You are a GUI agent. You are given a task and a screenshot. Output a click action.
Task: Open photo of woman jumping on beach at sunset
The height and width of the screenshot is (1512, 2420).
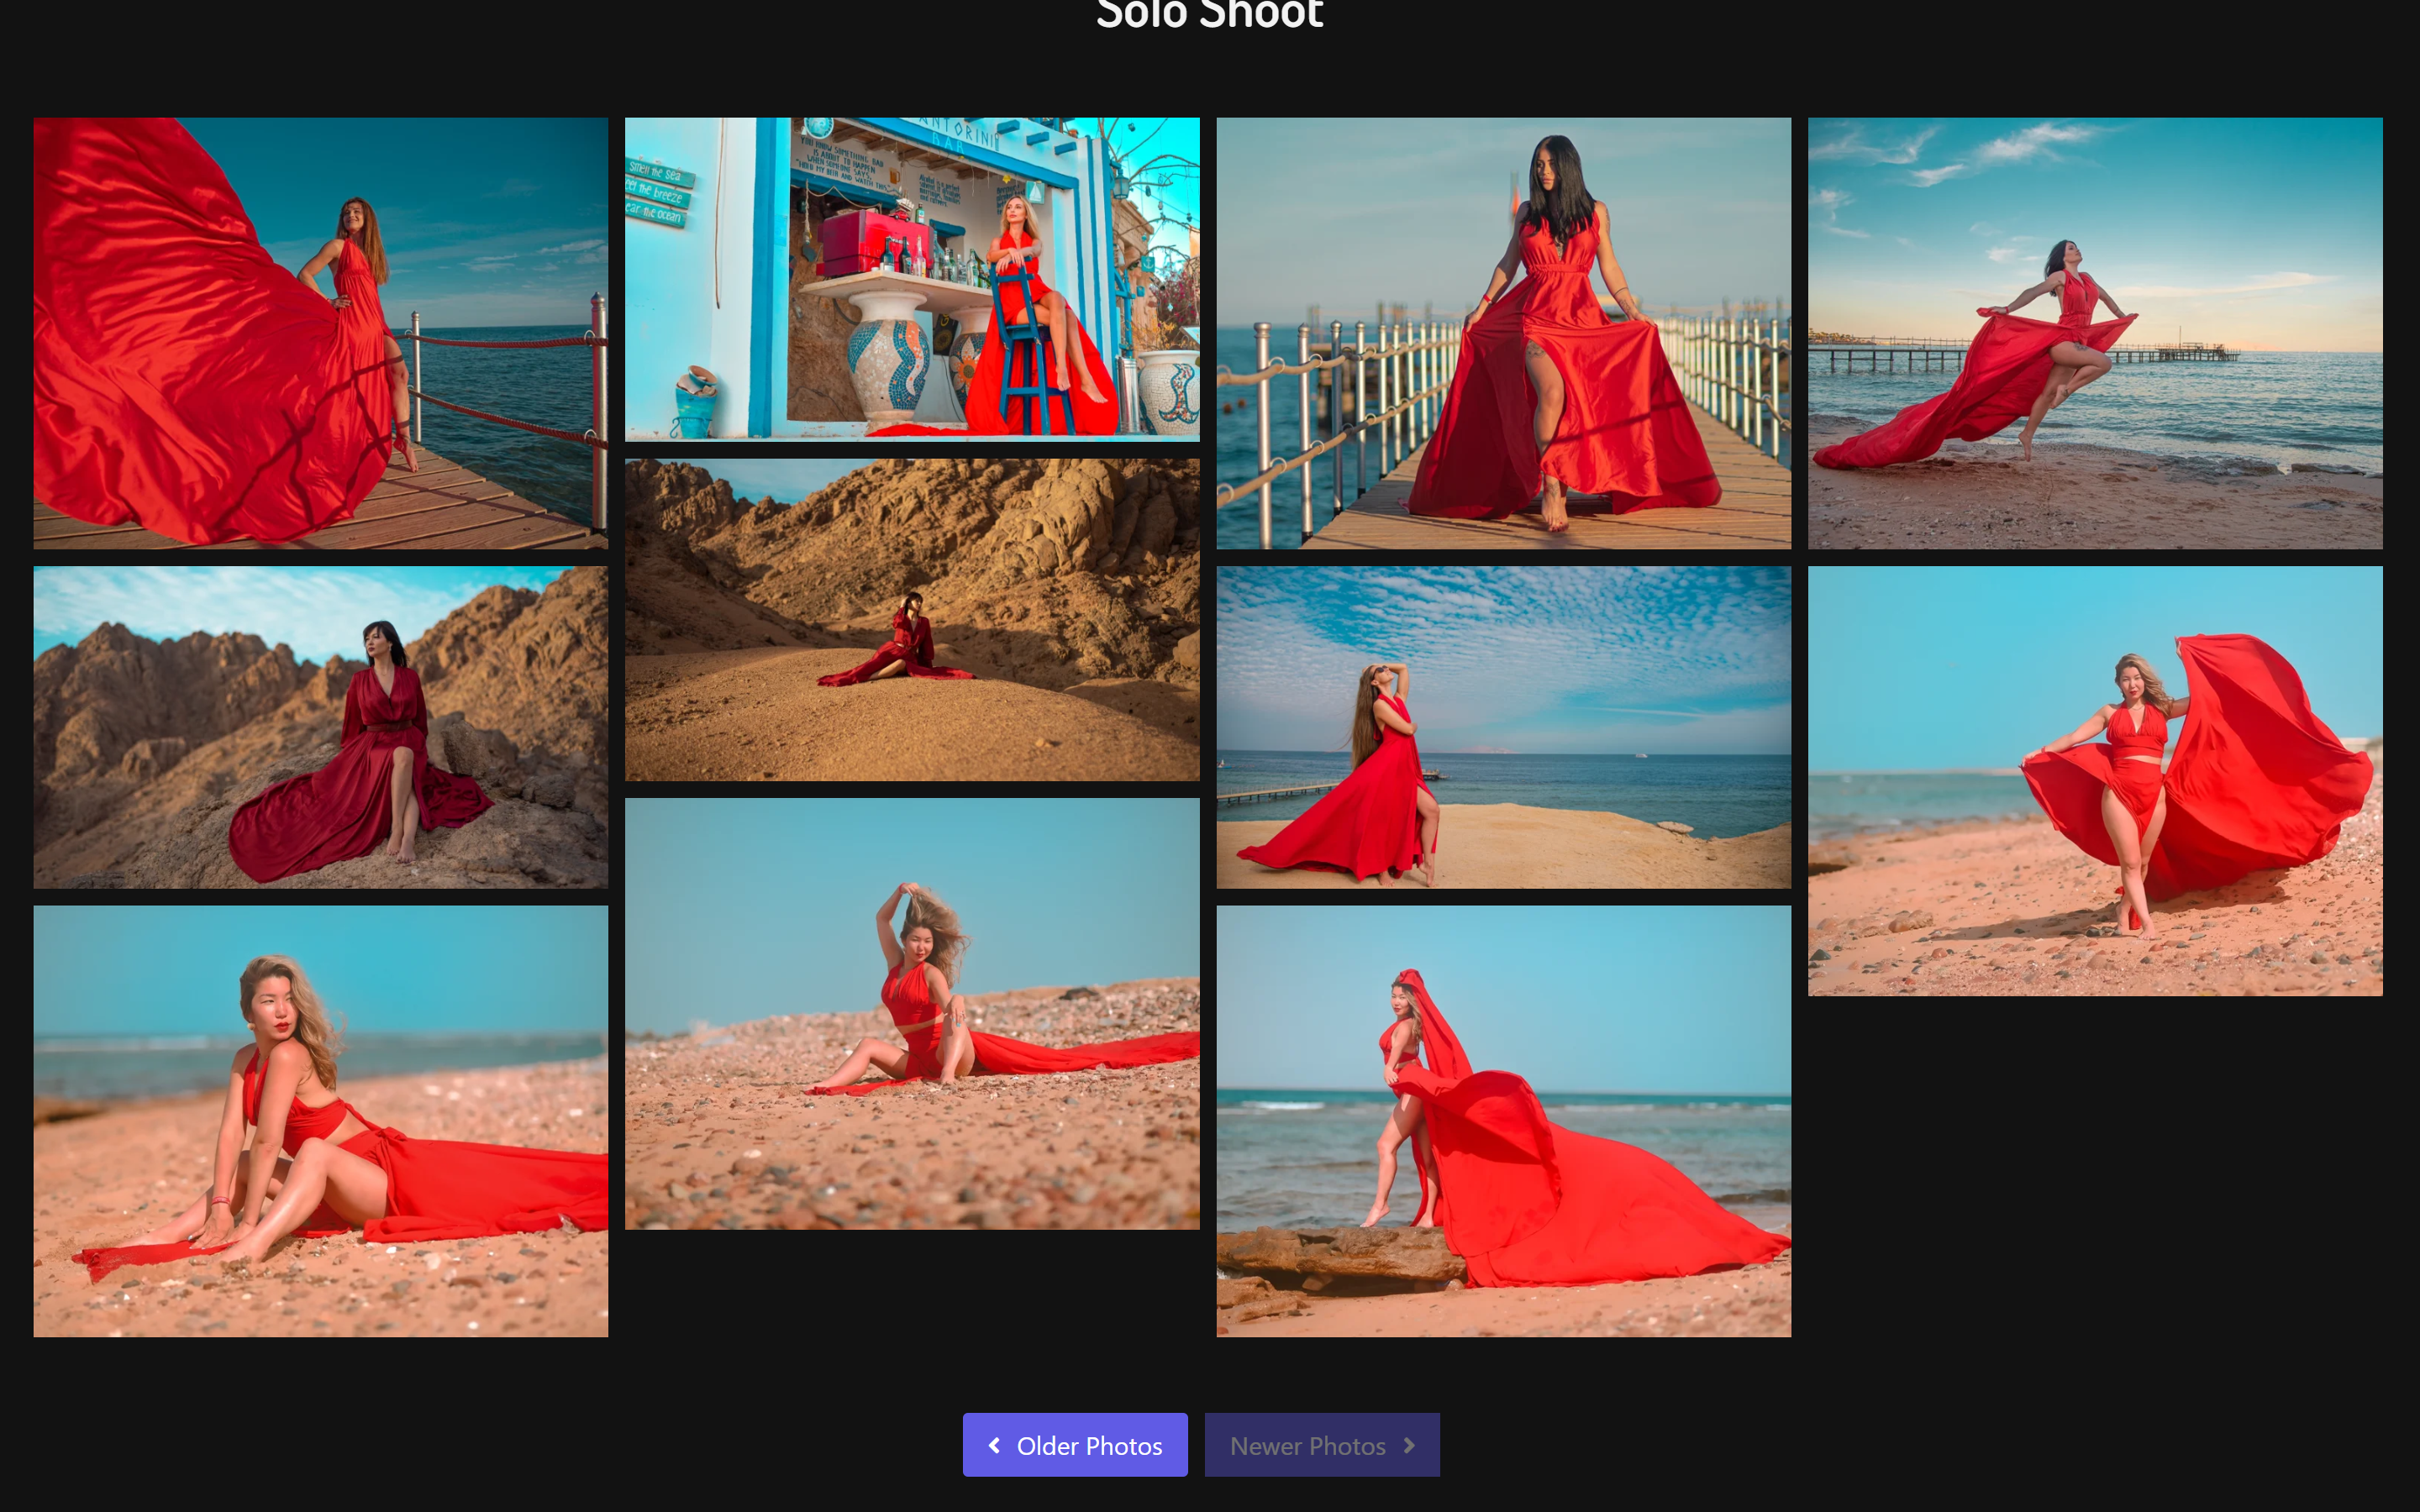coord(2095,333)
